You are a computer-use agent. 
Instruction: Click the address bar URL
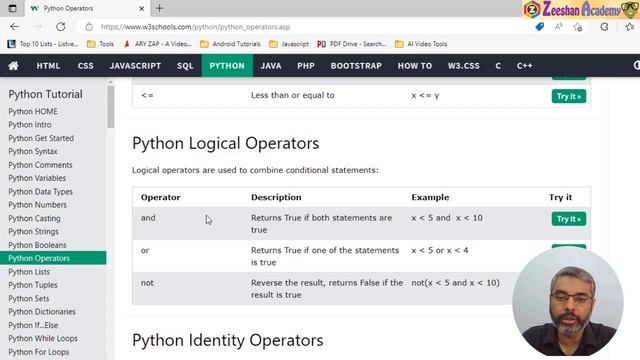coord(196,27)
